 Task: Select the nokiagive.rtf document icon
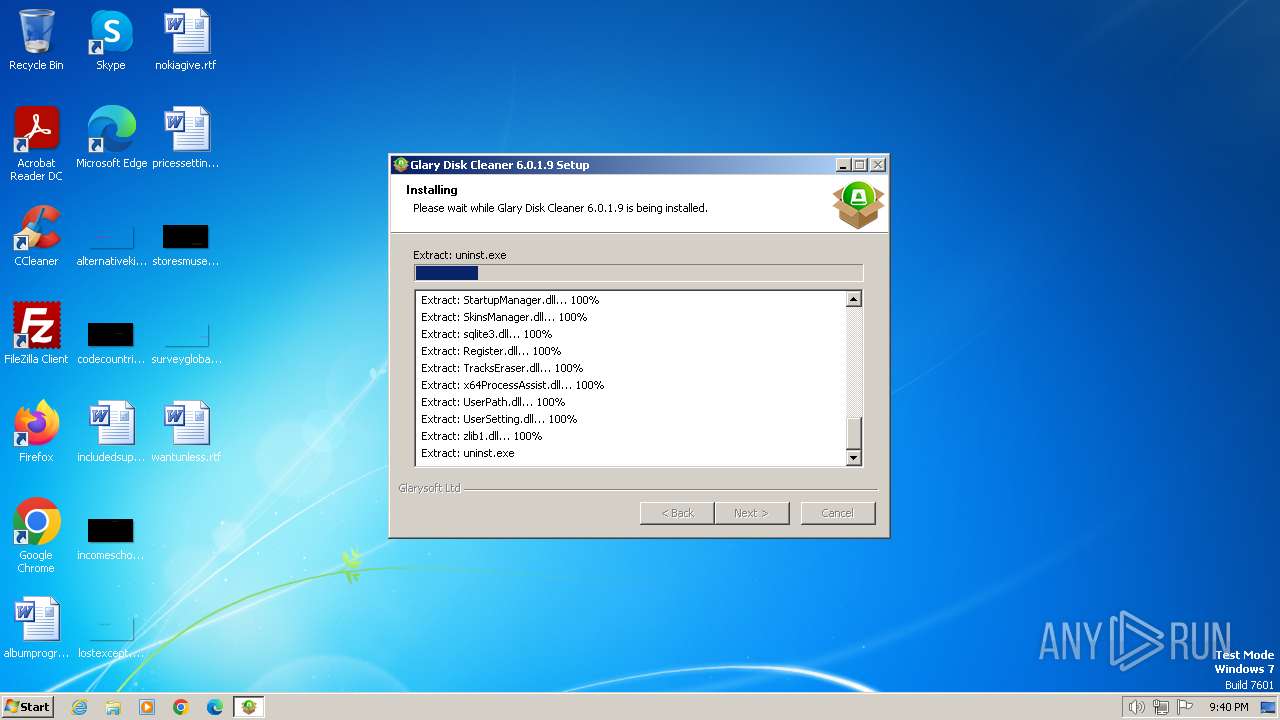186,40
